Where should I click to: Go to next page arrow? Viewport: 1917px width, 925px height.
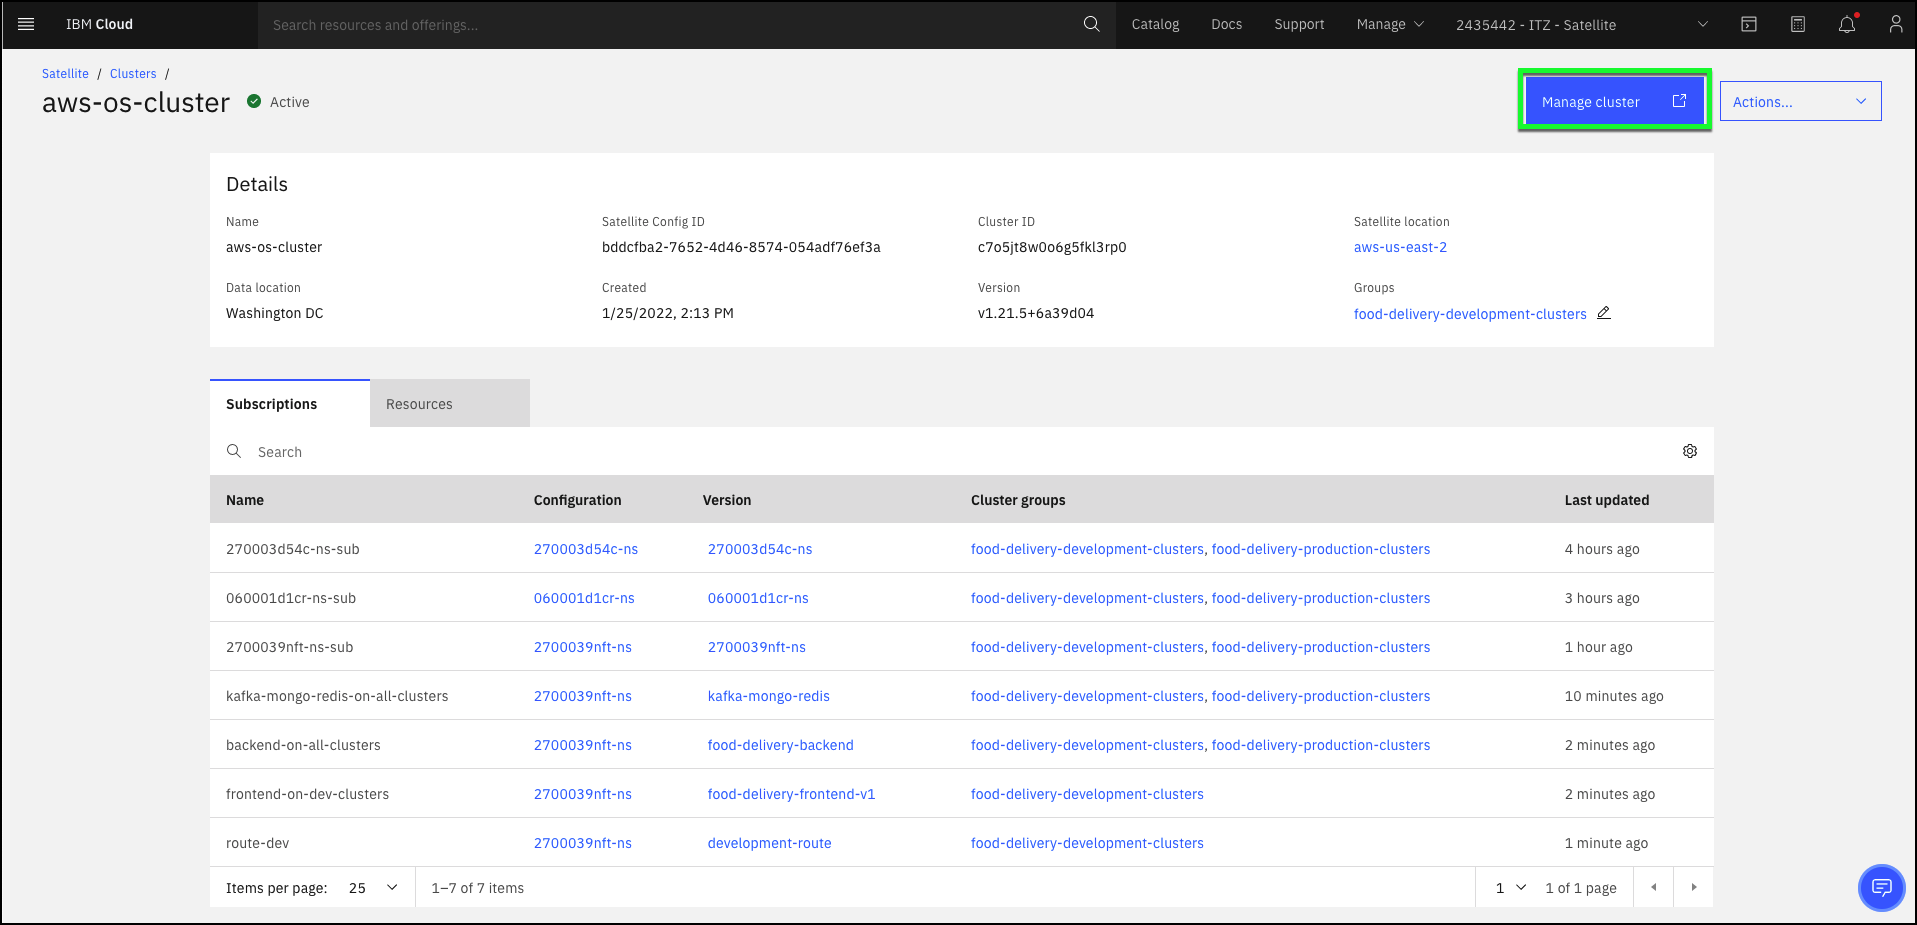(x=1694, y=887)
